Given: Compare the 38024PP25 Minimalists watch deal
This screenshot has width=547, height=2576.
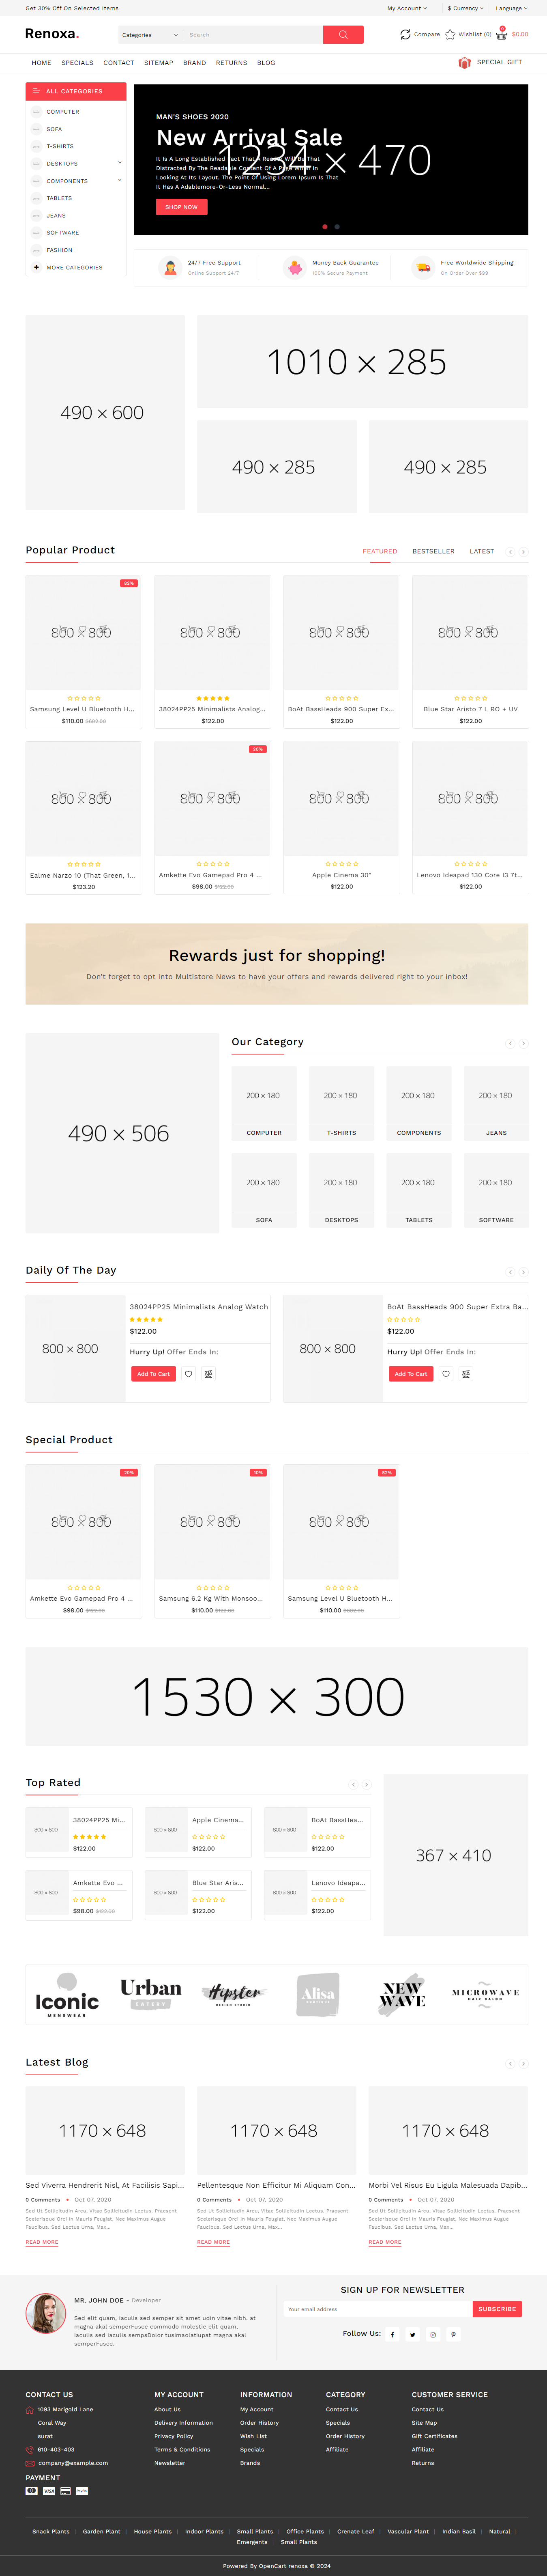Looking at the screenshot, I should pos(208,1374).
